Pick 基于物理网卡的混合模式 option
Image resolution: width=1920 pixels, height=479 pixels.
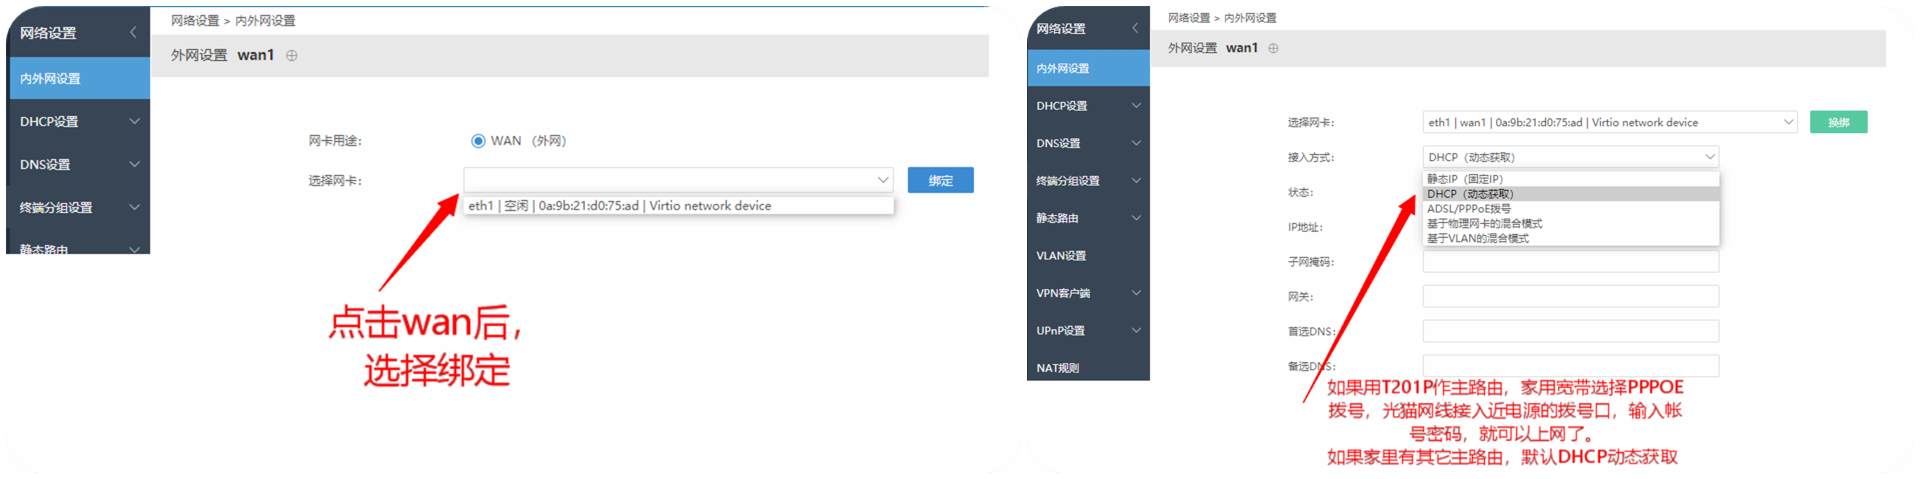[x=1484, y=224]
